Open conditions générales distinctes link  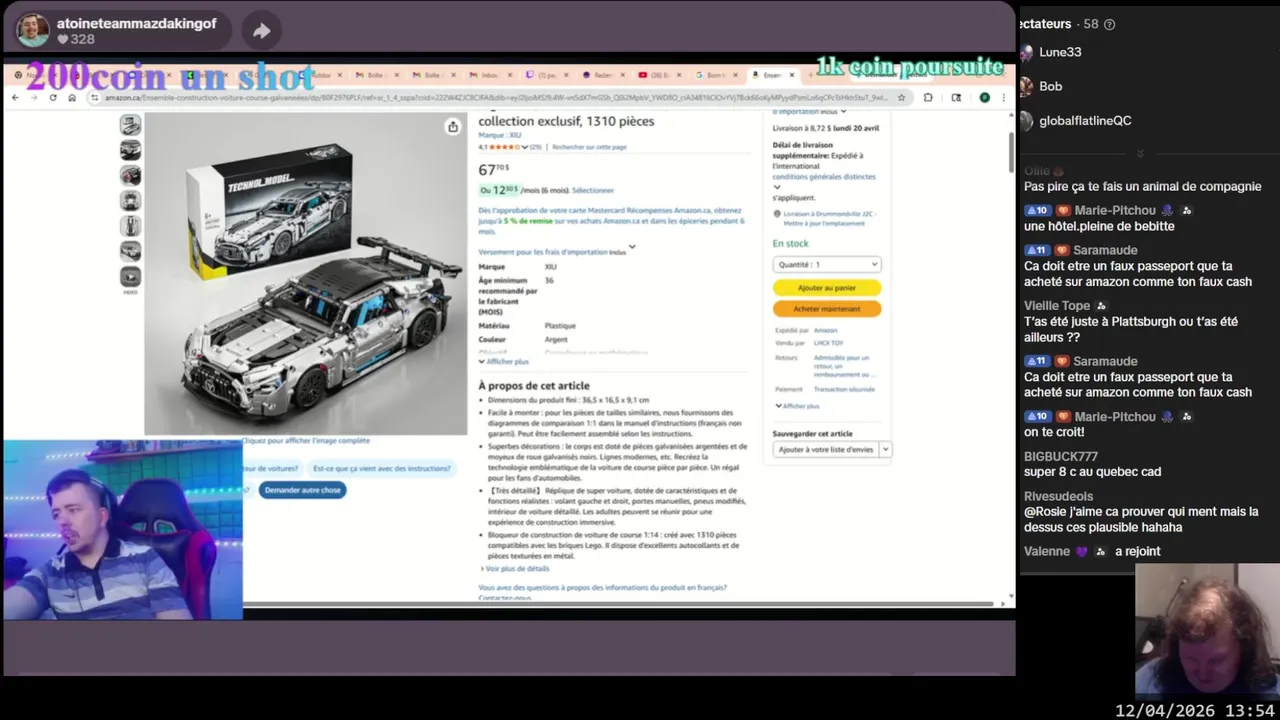[x=824, y=177]
